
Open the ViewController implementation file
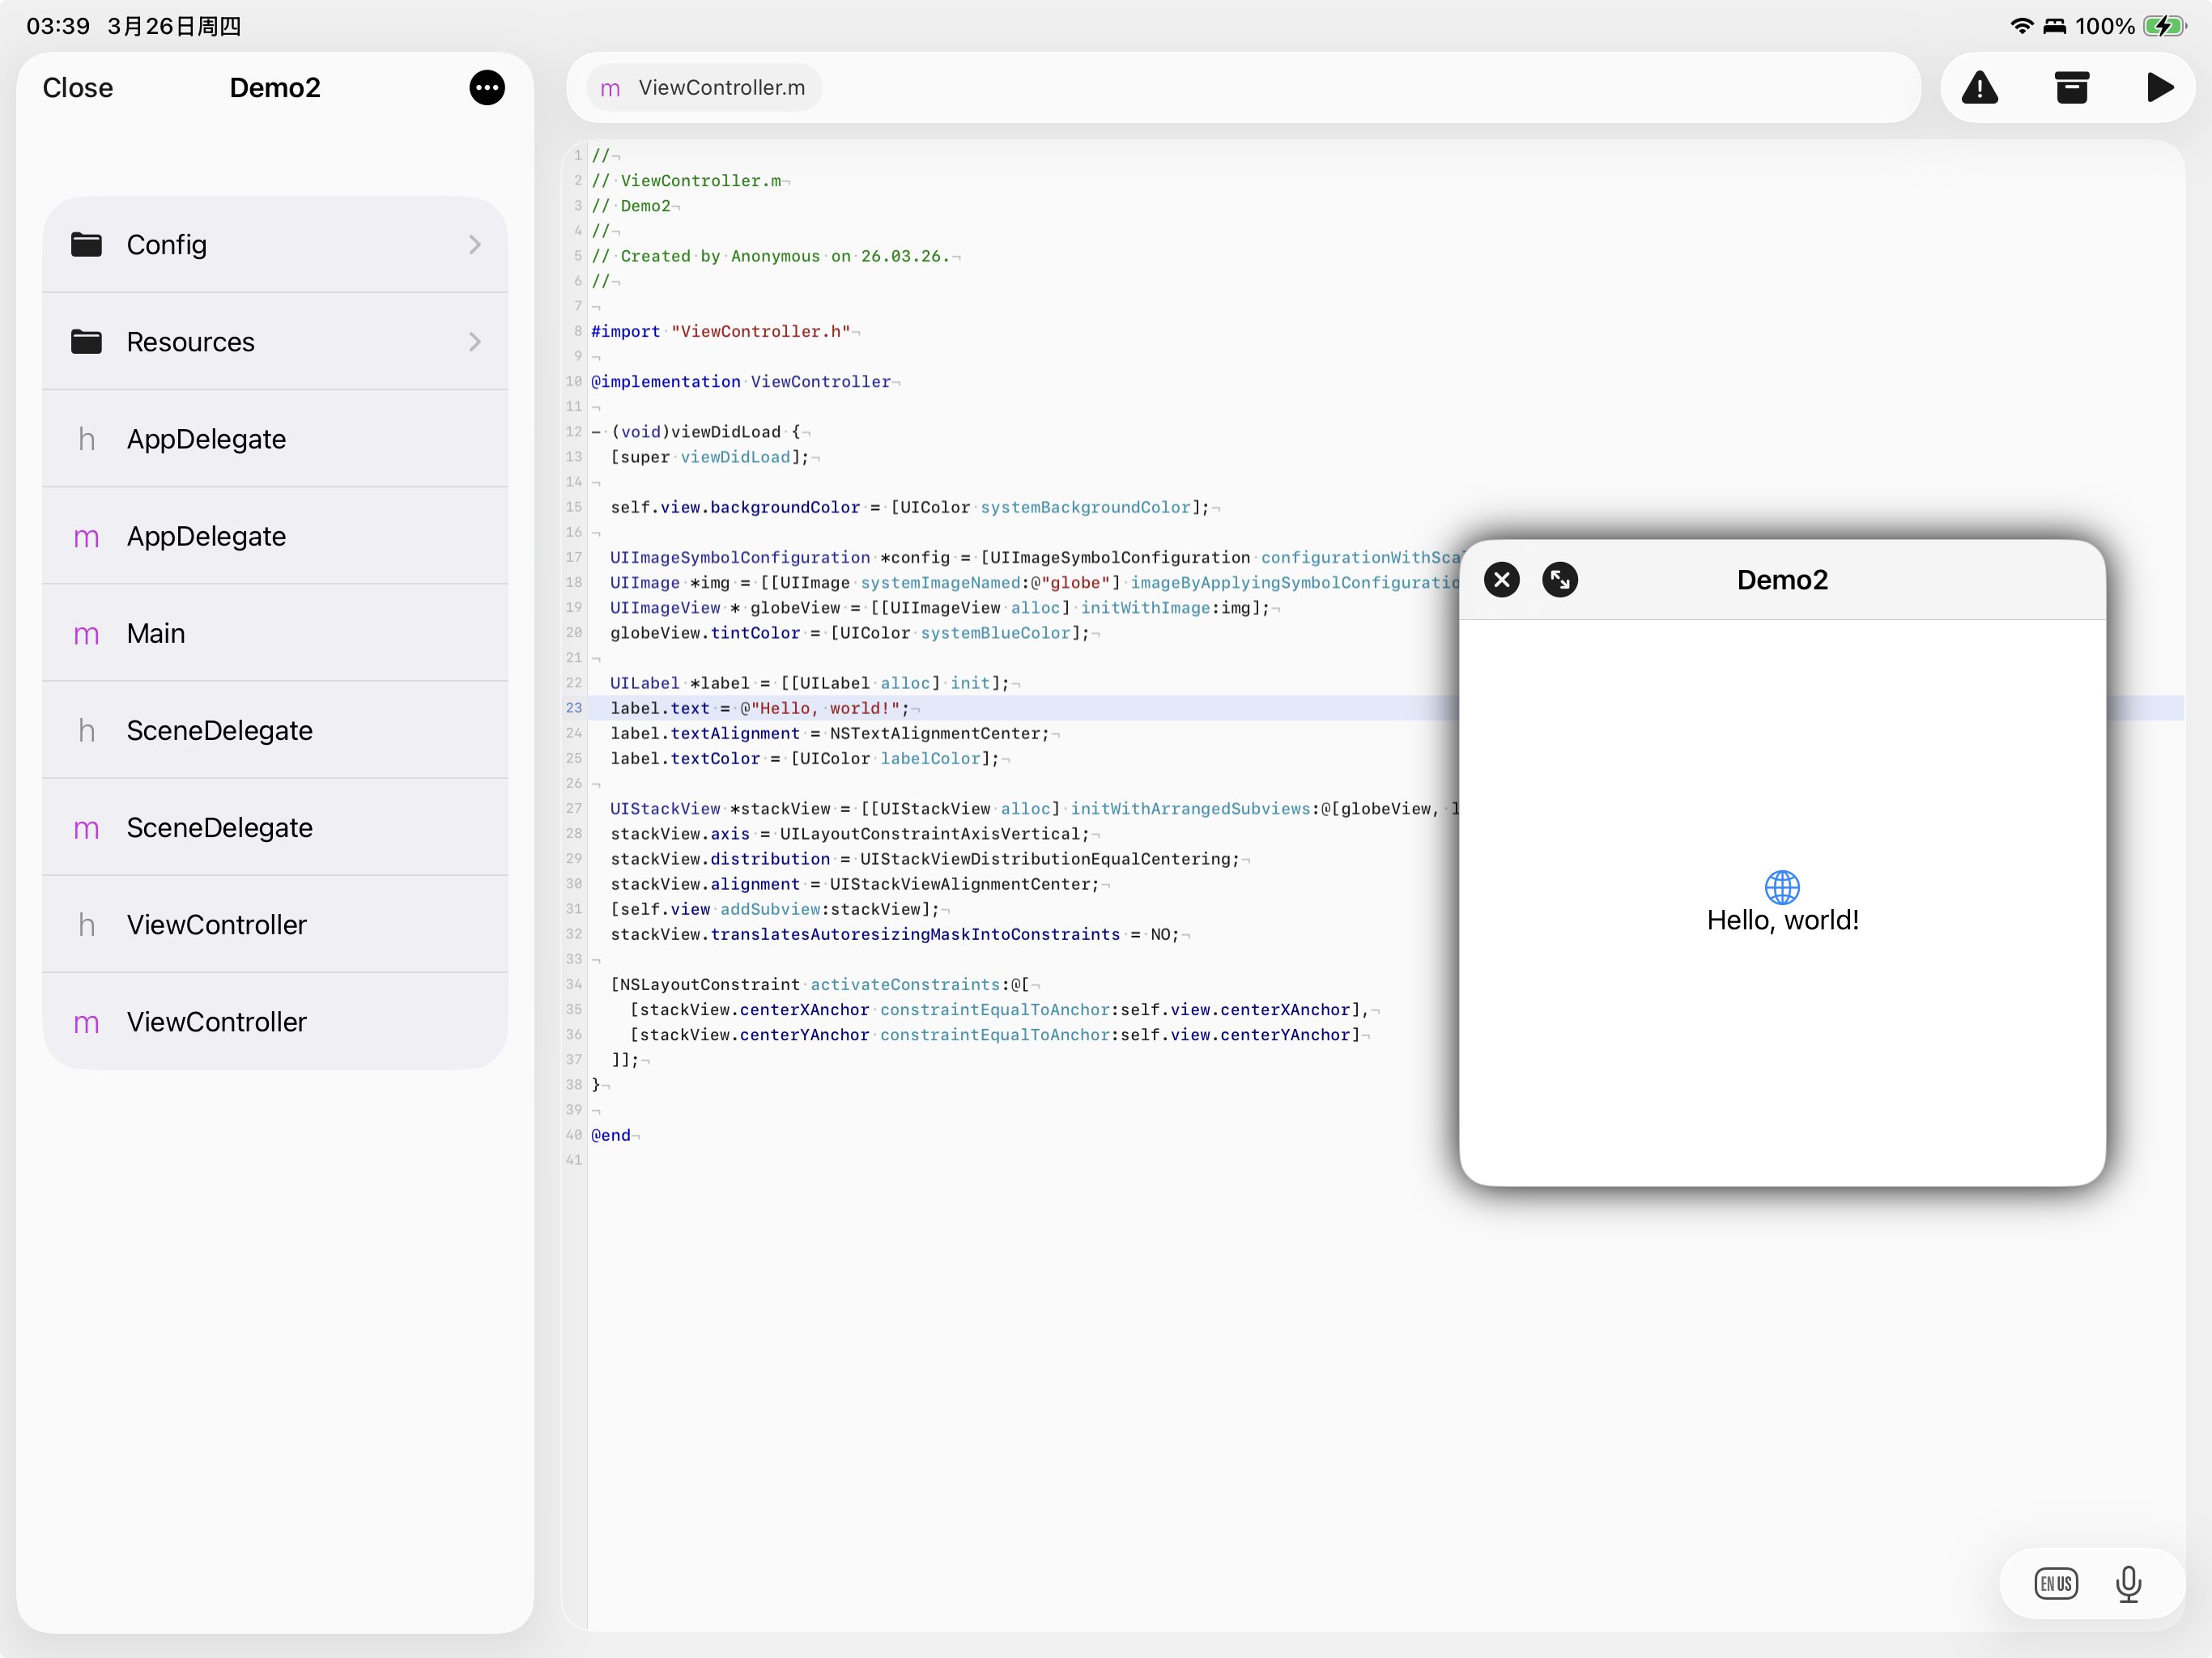tap(275, 1021)
